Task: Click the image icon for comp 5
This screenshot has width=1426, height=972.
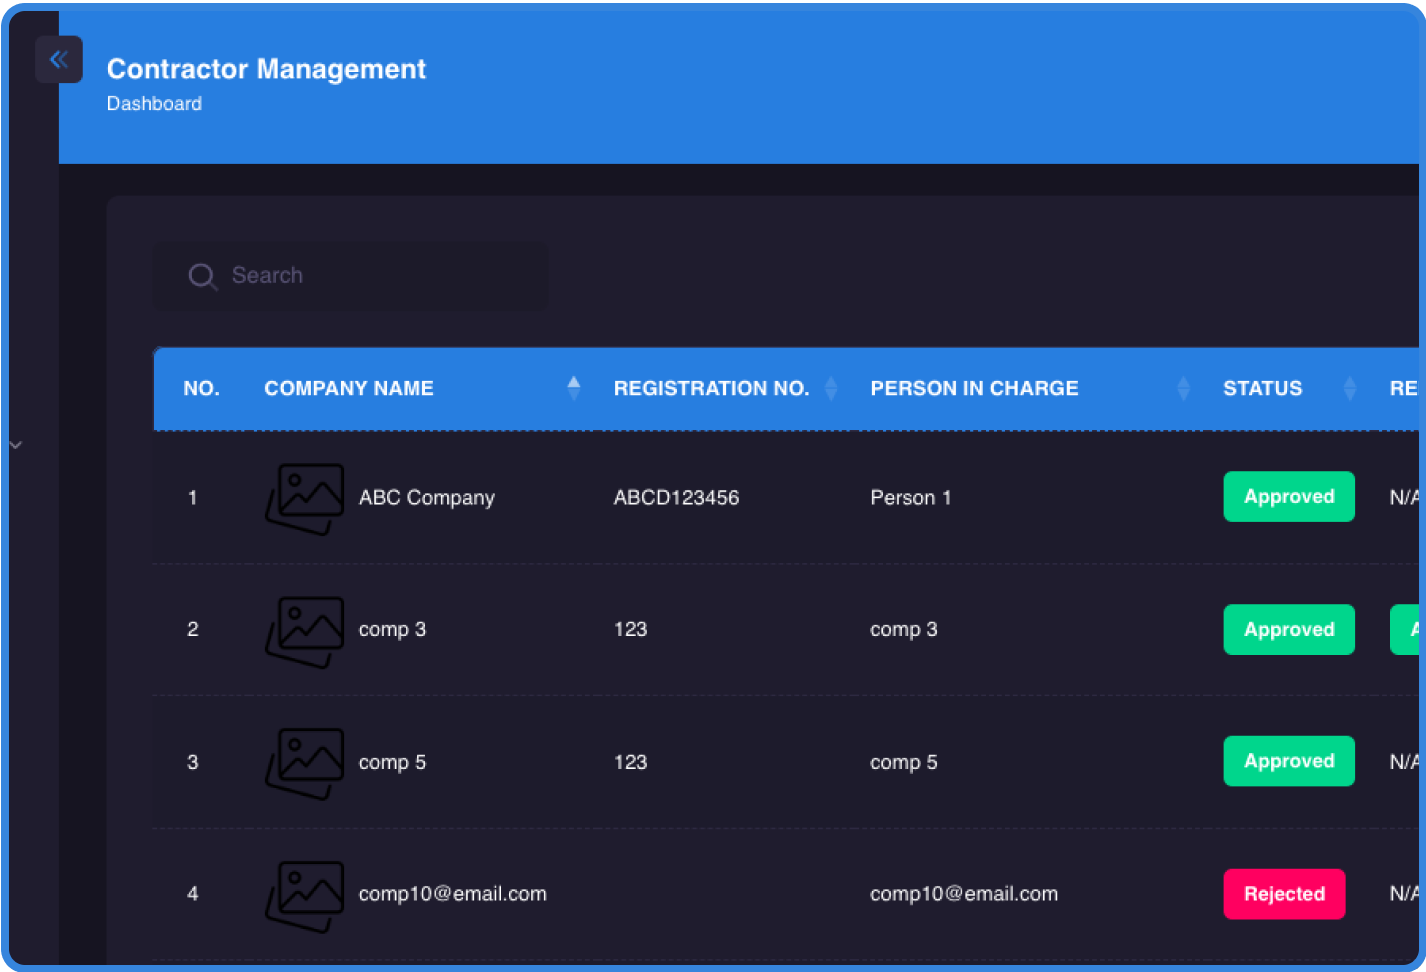Action: pos(304,763)
